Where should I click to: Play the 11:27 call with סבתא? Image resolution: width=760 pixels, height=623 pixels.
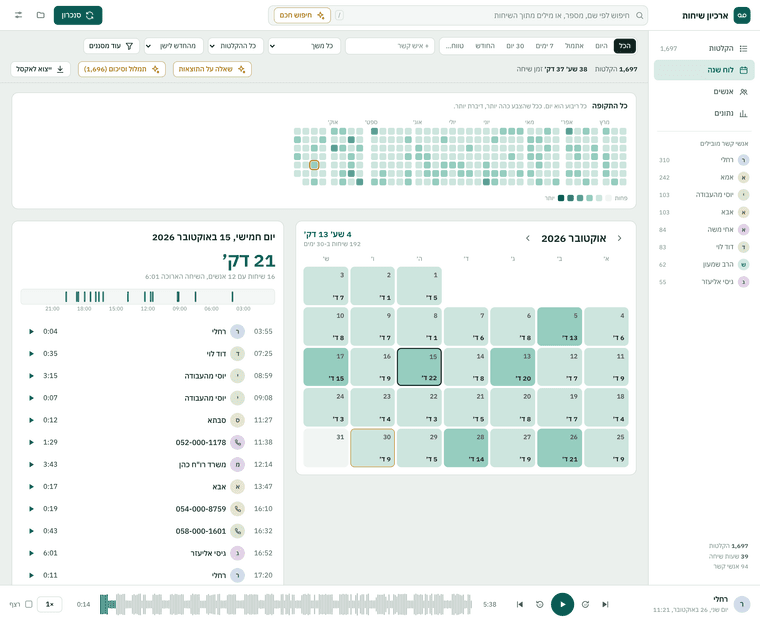pyautogui.click(x=31, y=420)
